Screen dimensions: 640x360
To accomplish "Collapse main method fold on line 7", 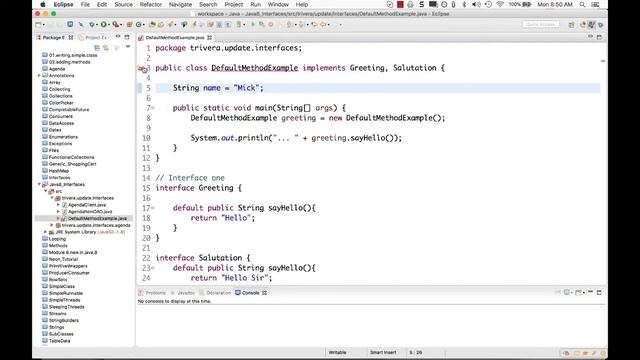I will click(153, 108).
